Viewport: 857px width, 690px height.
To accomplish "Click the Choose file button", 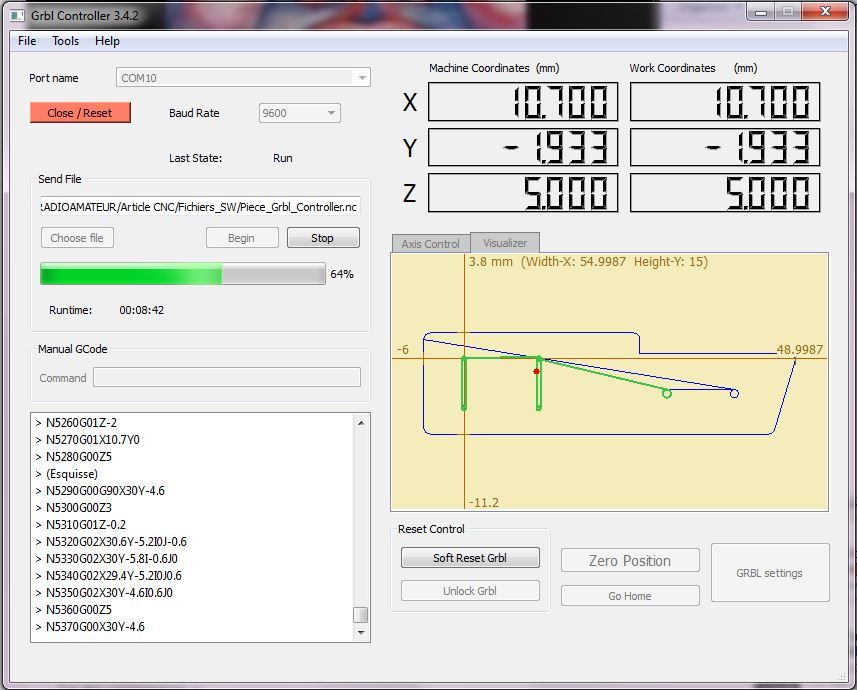I will (77, 238).
